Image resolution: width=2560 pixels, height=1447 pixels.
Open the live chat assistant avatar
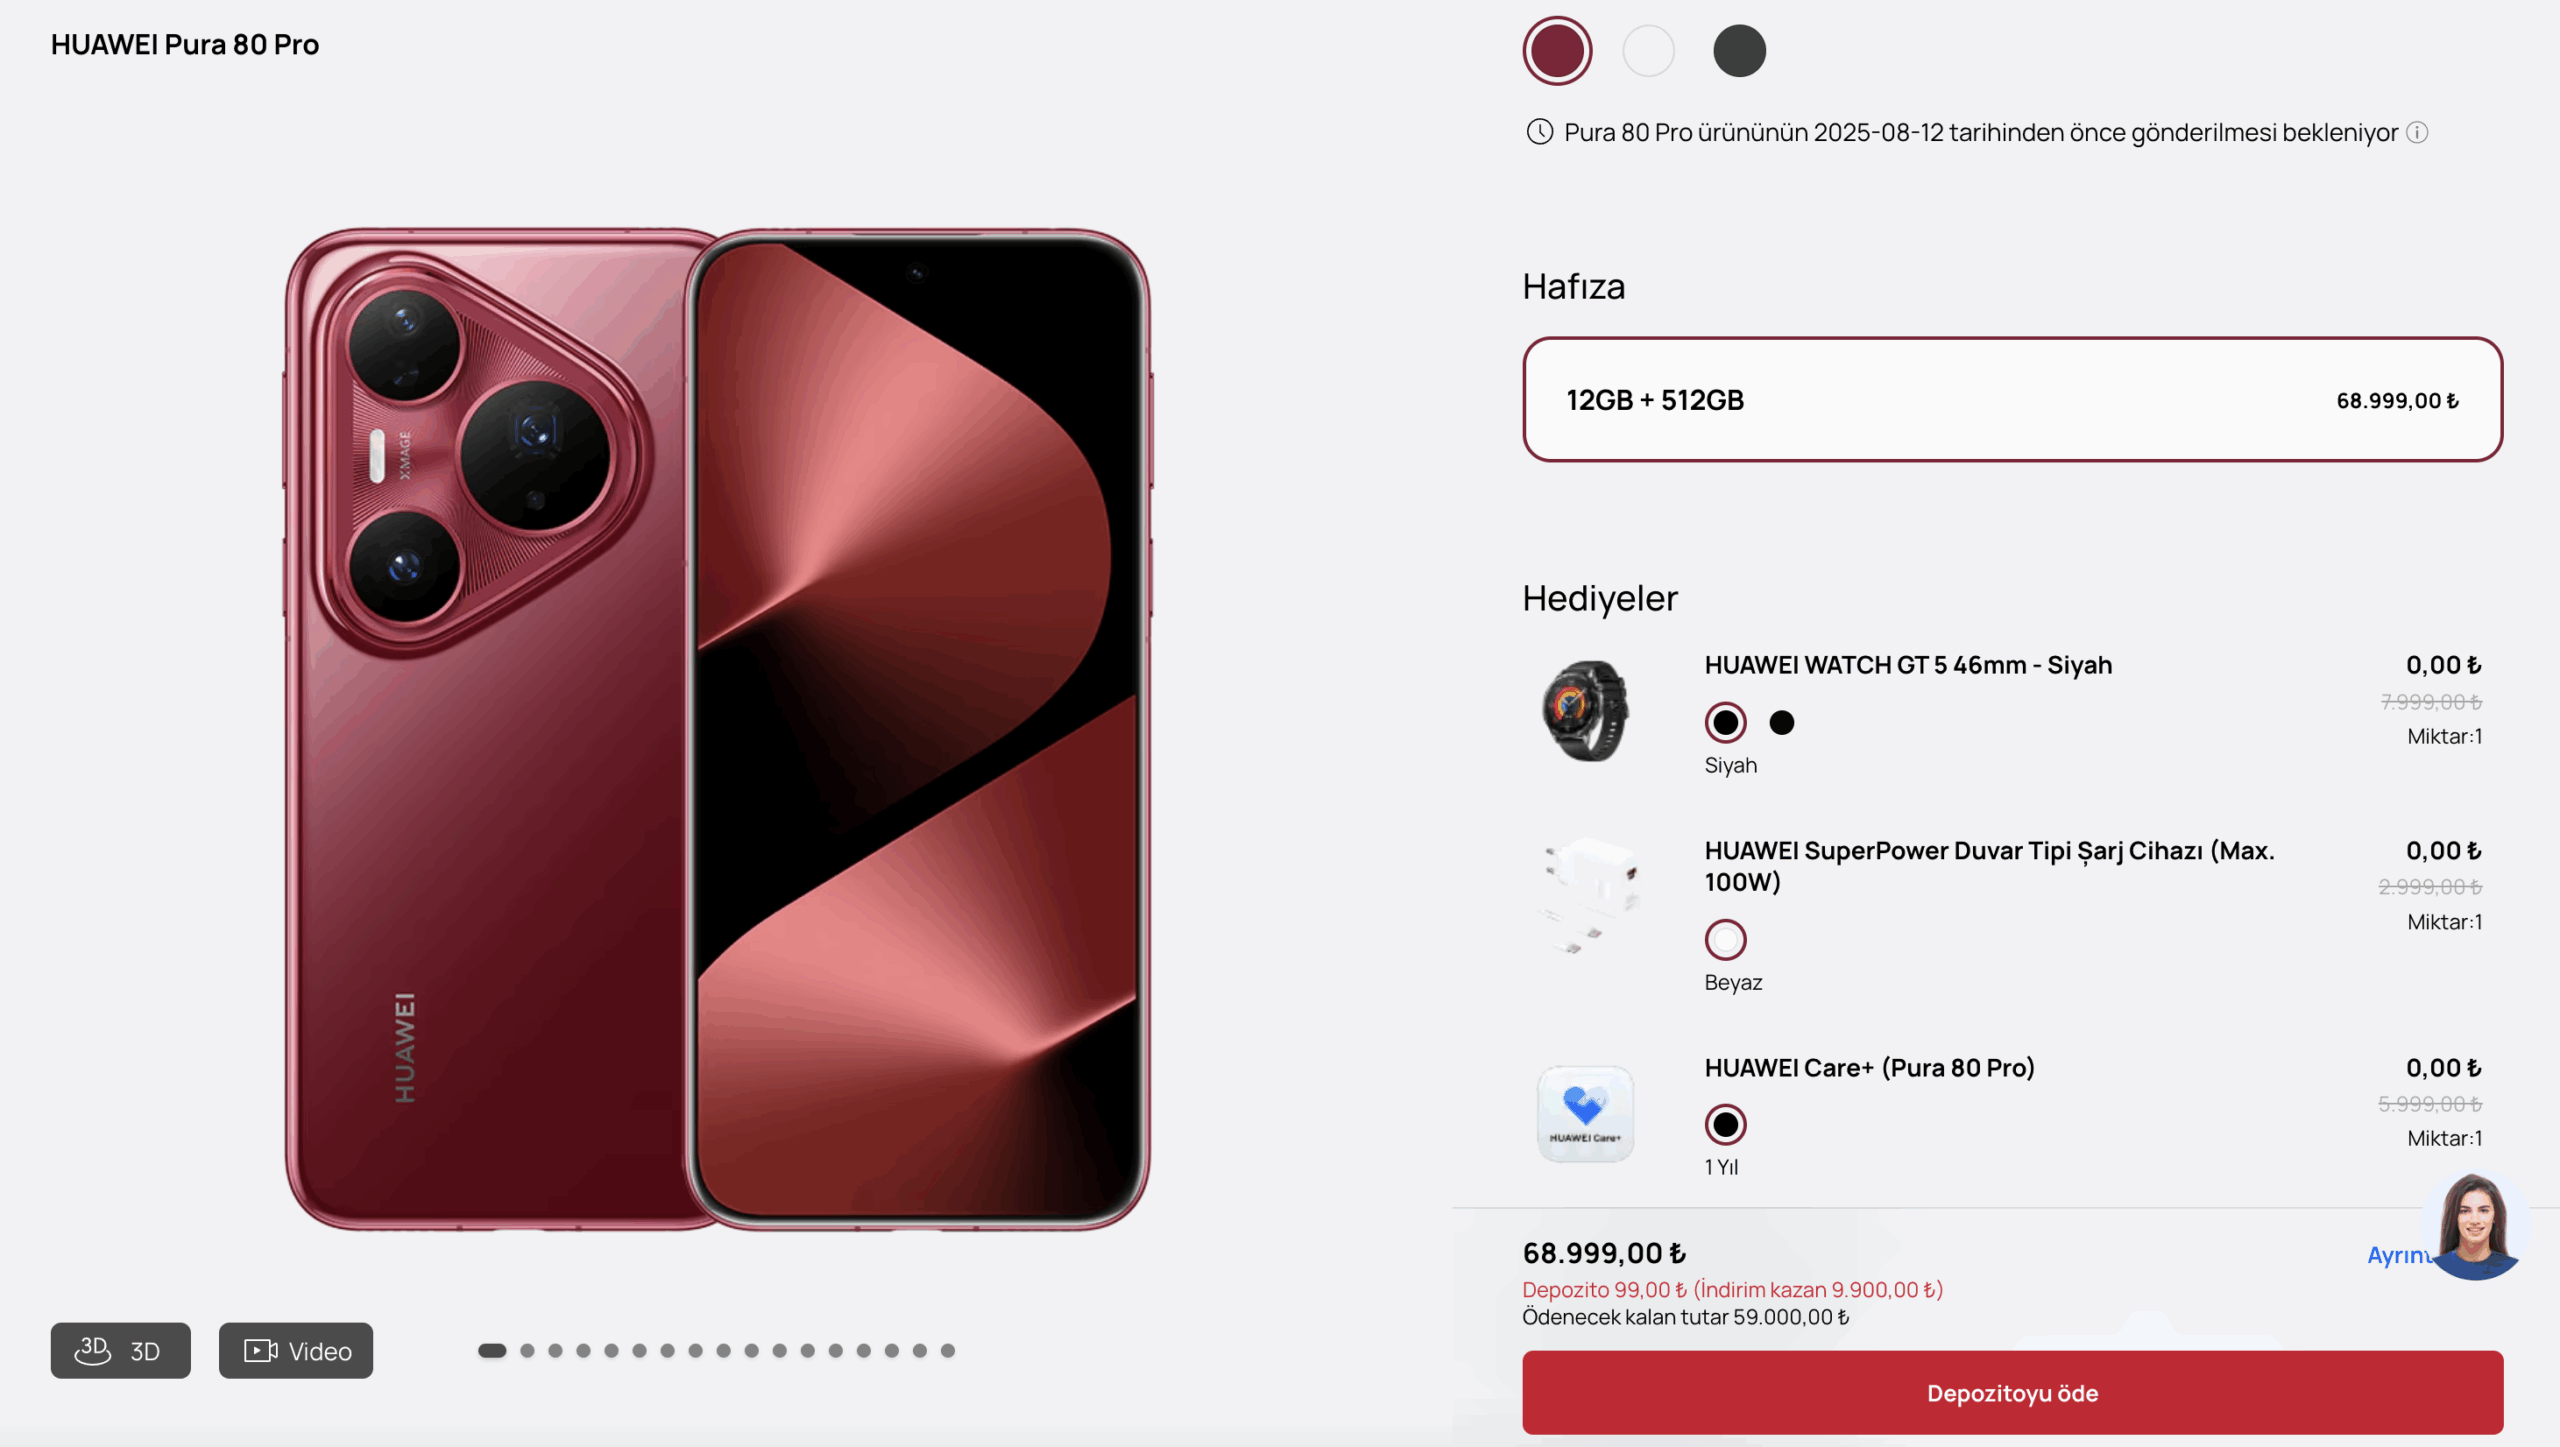click(x=2475, y=1227)
